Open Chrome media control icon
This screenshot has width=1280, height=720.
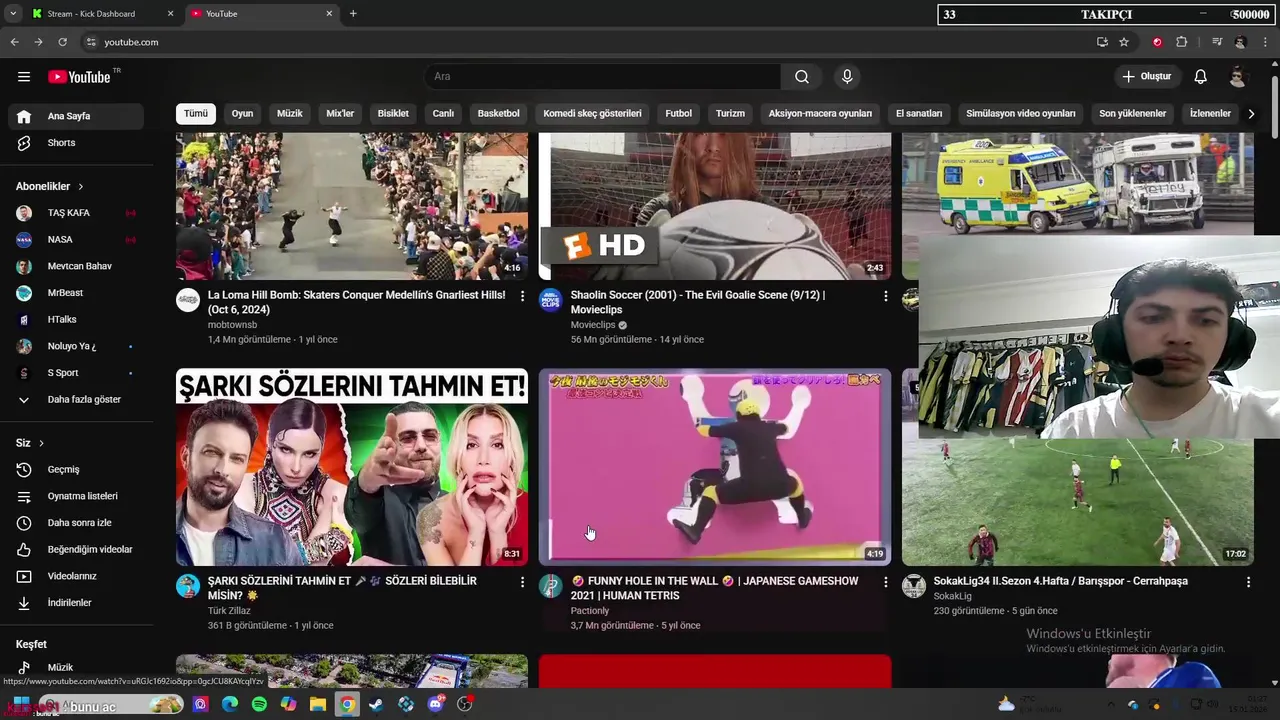pyautogui.click(x=1216, y=42)
